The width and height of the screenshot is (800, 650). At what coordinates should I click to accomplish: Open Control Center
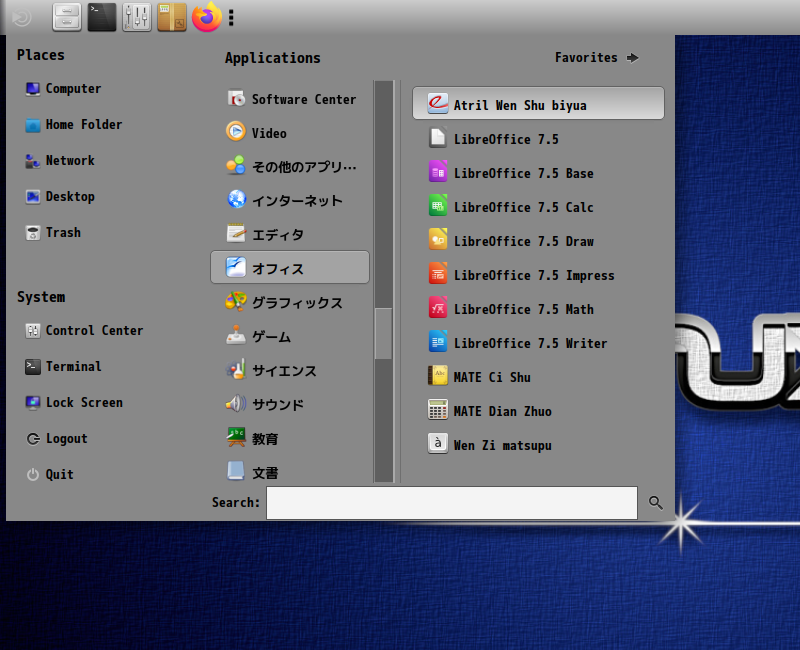84,331
